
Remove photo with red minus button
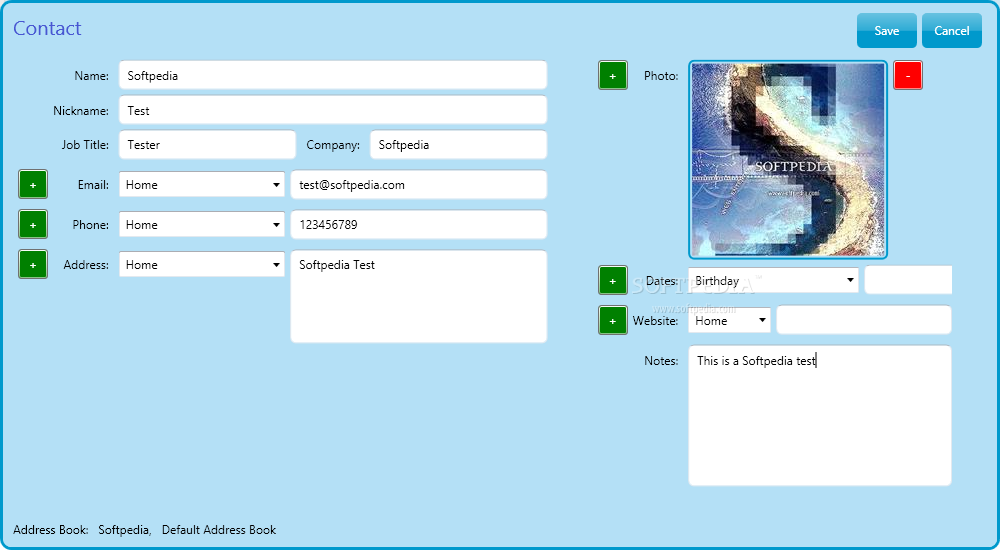pyautogui.click(x=908, y=75)
